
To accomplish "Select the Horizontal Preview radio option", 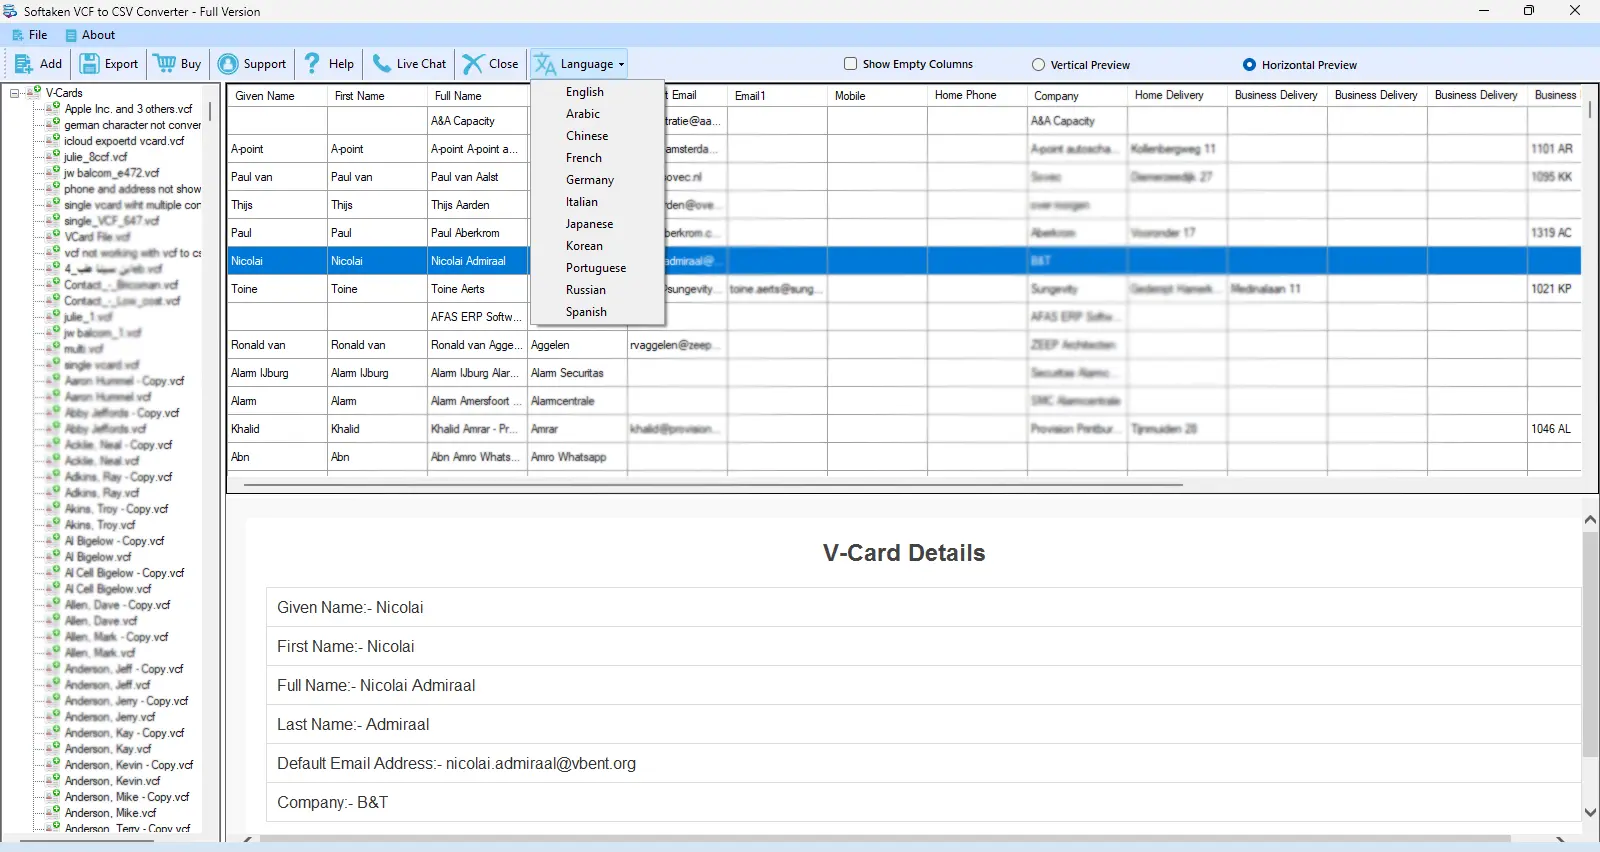I will 1249,65.
